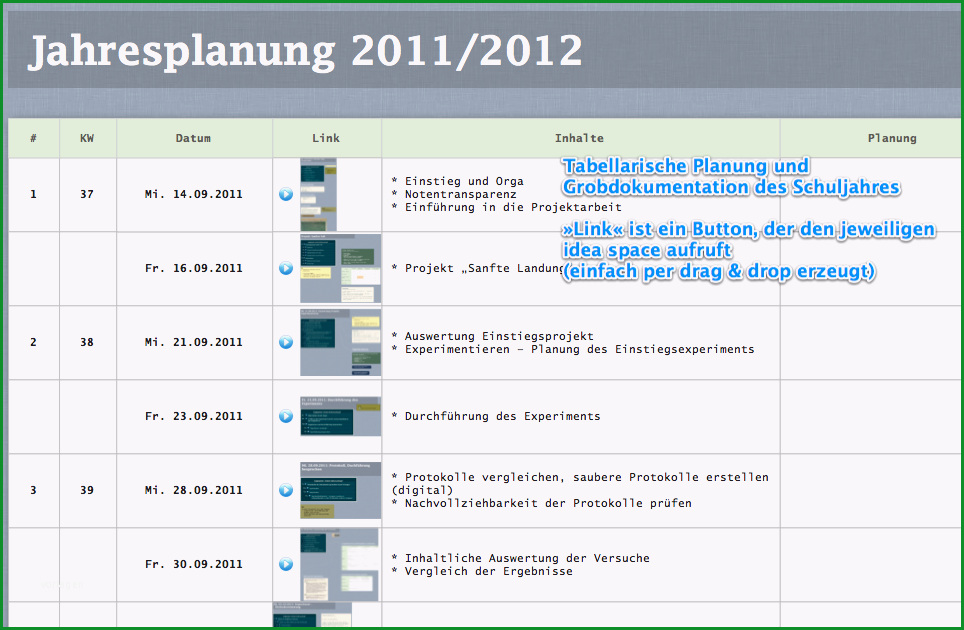Open the link button for Mi. 28.09.2011
The image size is (964, 630).
tap(286, 490)
